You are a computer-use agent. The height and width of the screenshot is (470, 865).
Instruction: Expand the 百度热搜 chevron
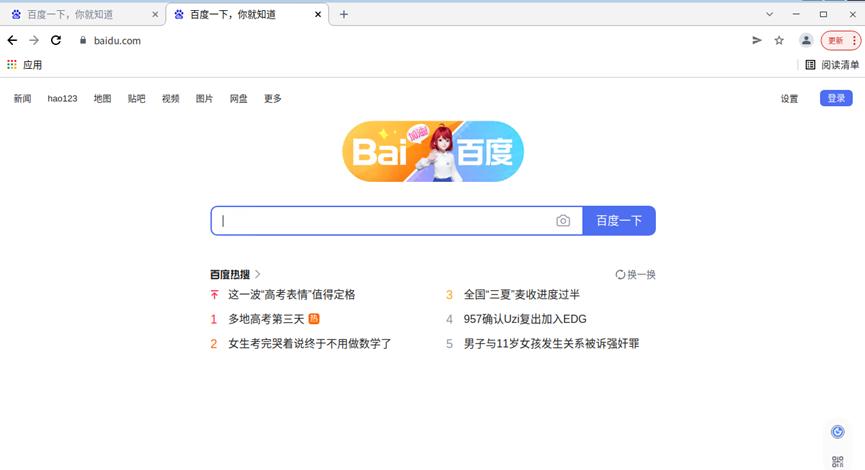point(258,274)
